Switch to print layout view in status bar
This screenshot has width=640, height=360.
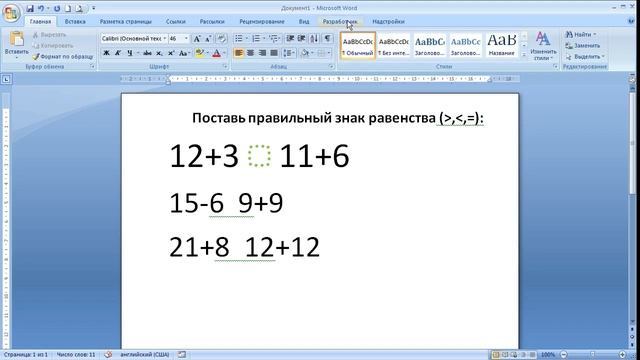pyautogui.click(x=496, y=355)
